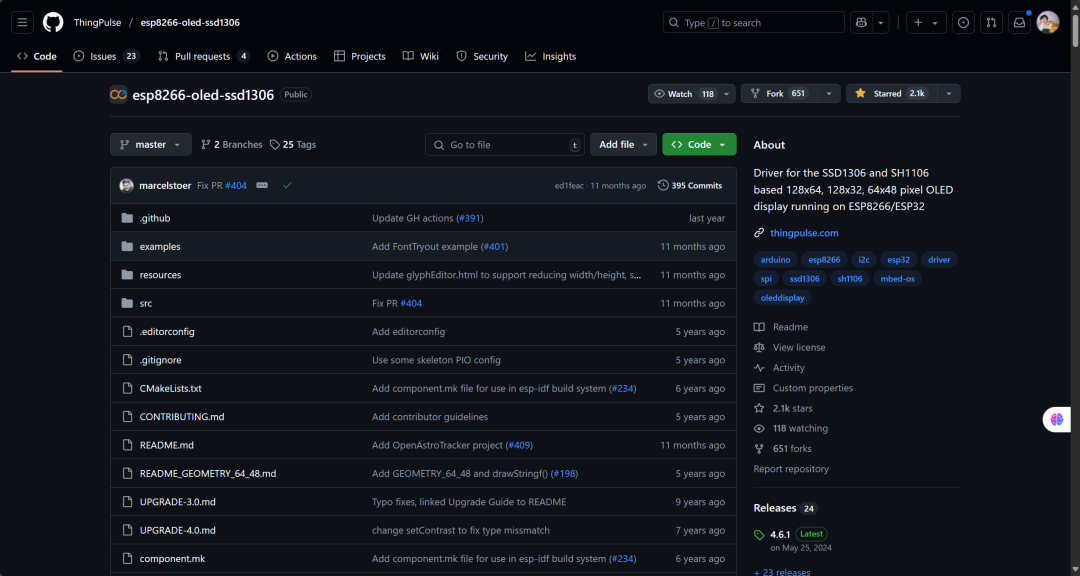1080x576 pixels.
Task: Open the issues icon in header
Action: coord(963,22)
